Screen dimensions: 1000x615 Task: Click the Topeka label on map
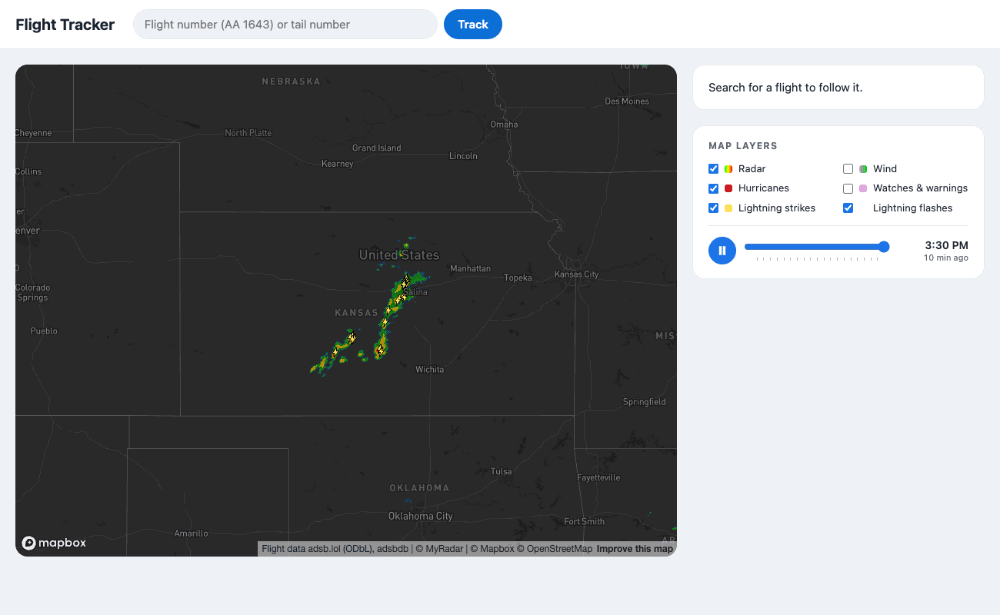click(518, 278)
